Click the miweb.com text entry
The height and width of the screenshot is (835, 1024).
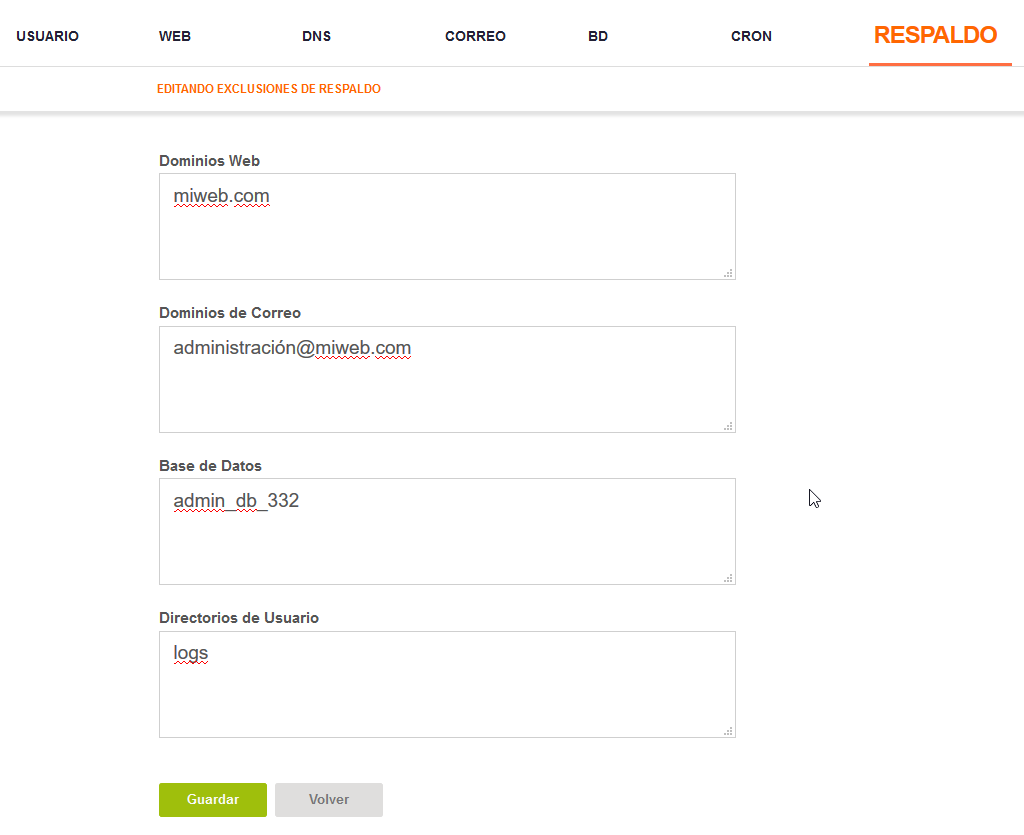tap(221, 196)
